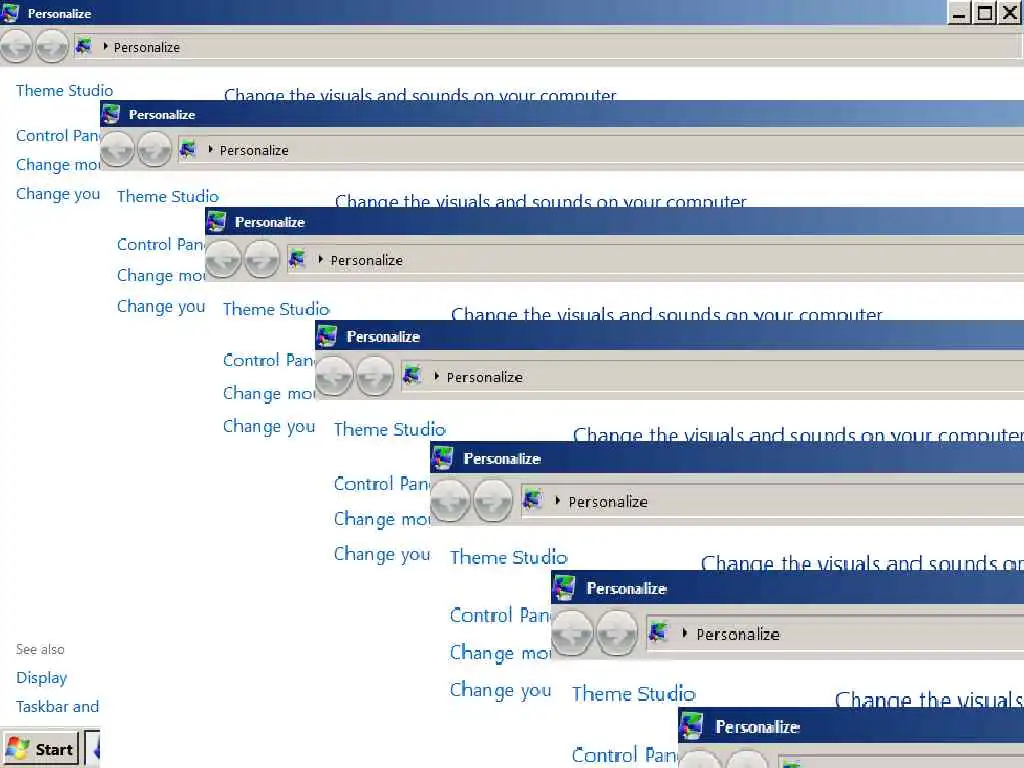This screenshot has width=1024, height=768.
Task: Click 'Change you' link in second-from-back Personalize window
Action: click(x=161, y=306)
